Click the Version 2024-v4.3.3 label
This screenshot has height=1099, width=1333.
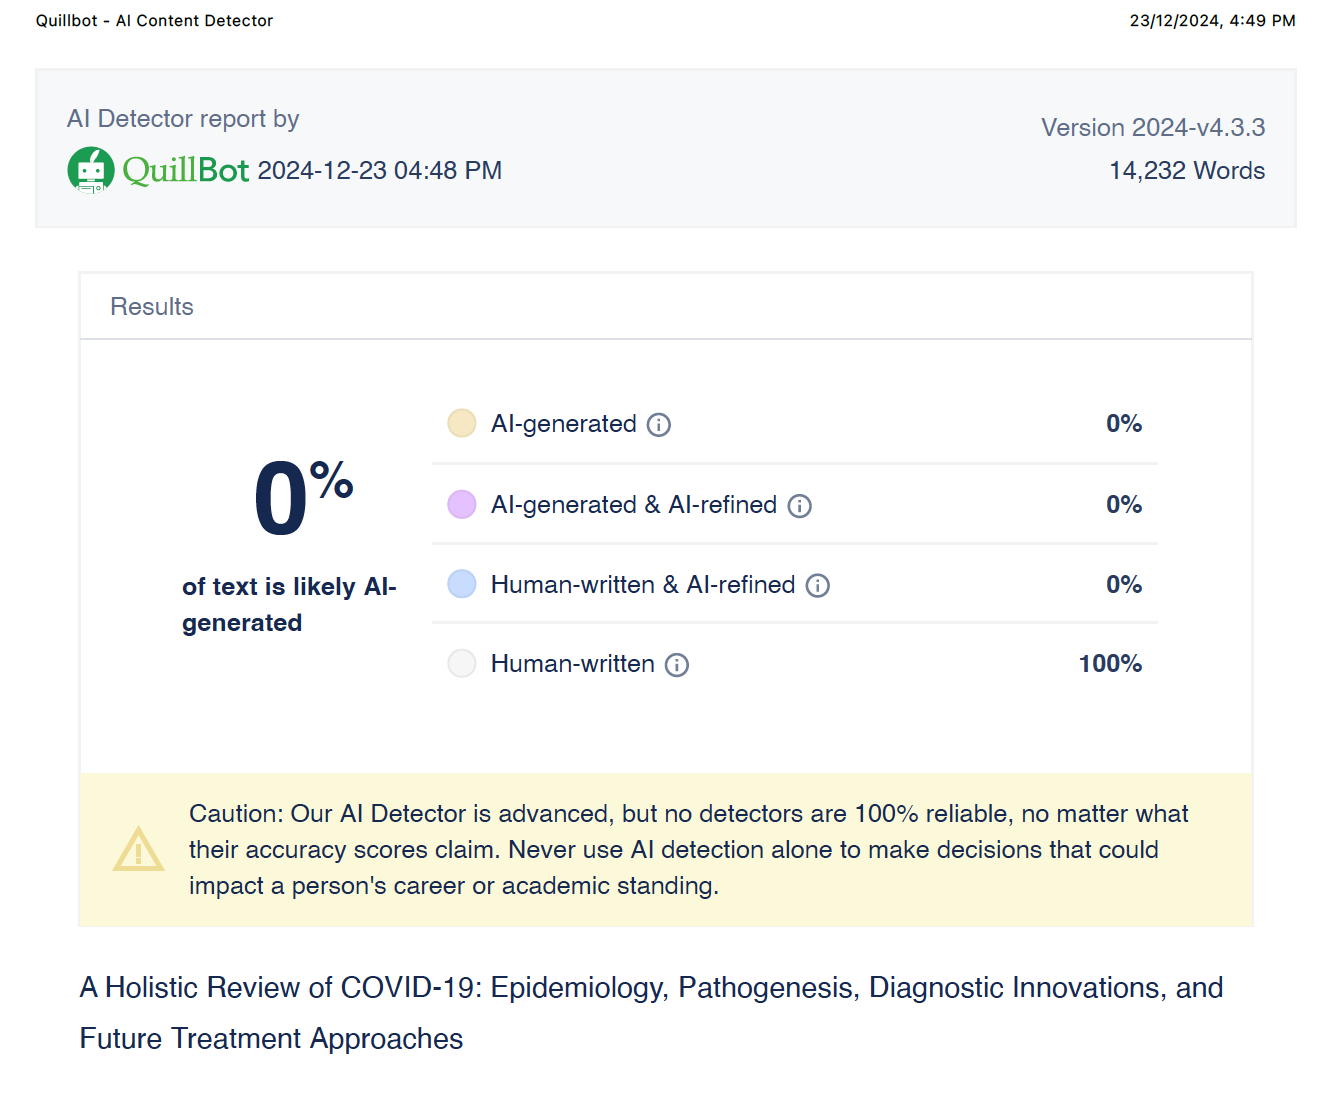click(x=1153, y=128)
